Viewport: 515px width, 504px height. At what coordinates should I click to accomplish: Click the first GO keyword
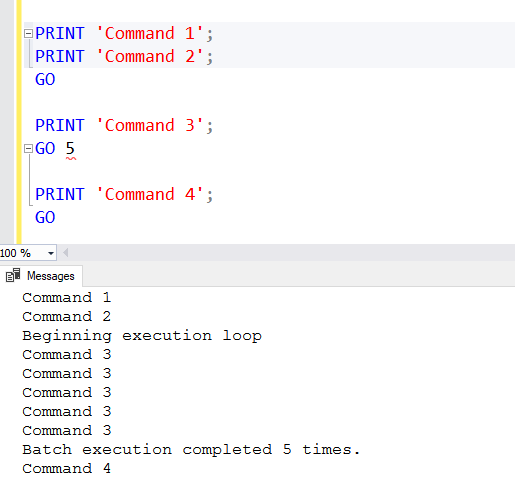click(x=45, y=79)
